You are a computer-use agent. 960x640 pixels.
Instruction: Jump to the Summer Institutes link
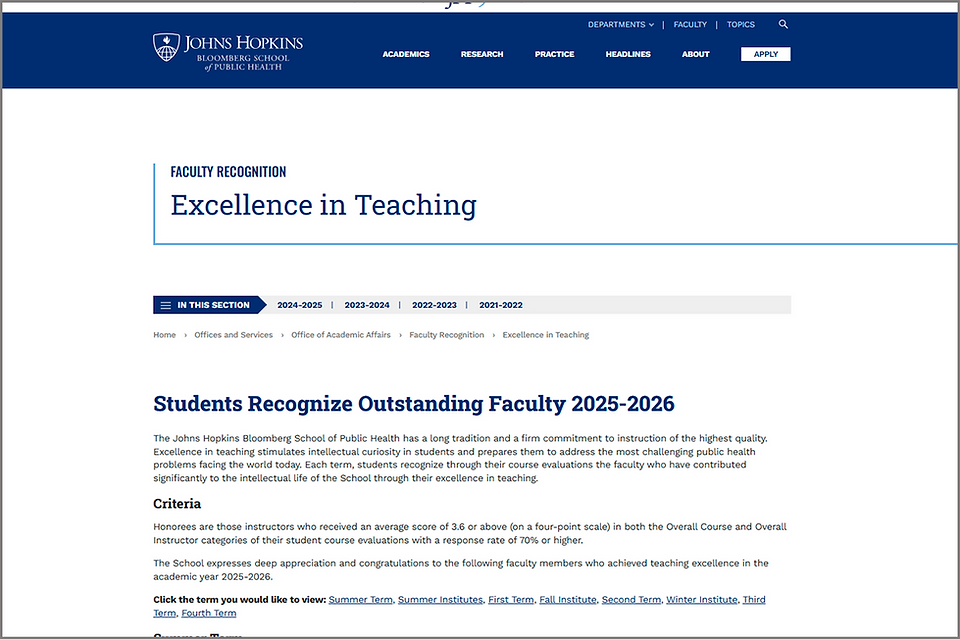440,600
